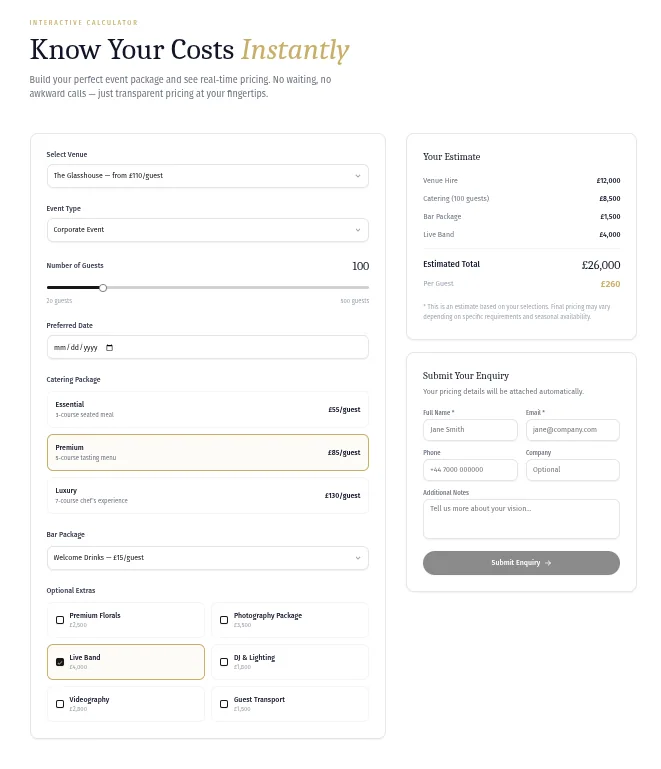Enable the Premium Florals checkbox
This screenshot has height=769, width=661.
tap(60, 620)
